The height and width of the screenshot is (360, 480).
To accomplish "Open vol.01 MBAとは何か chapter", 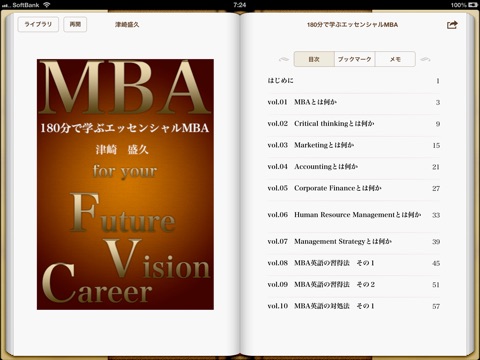I will tap(354, 102).
